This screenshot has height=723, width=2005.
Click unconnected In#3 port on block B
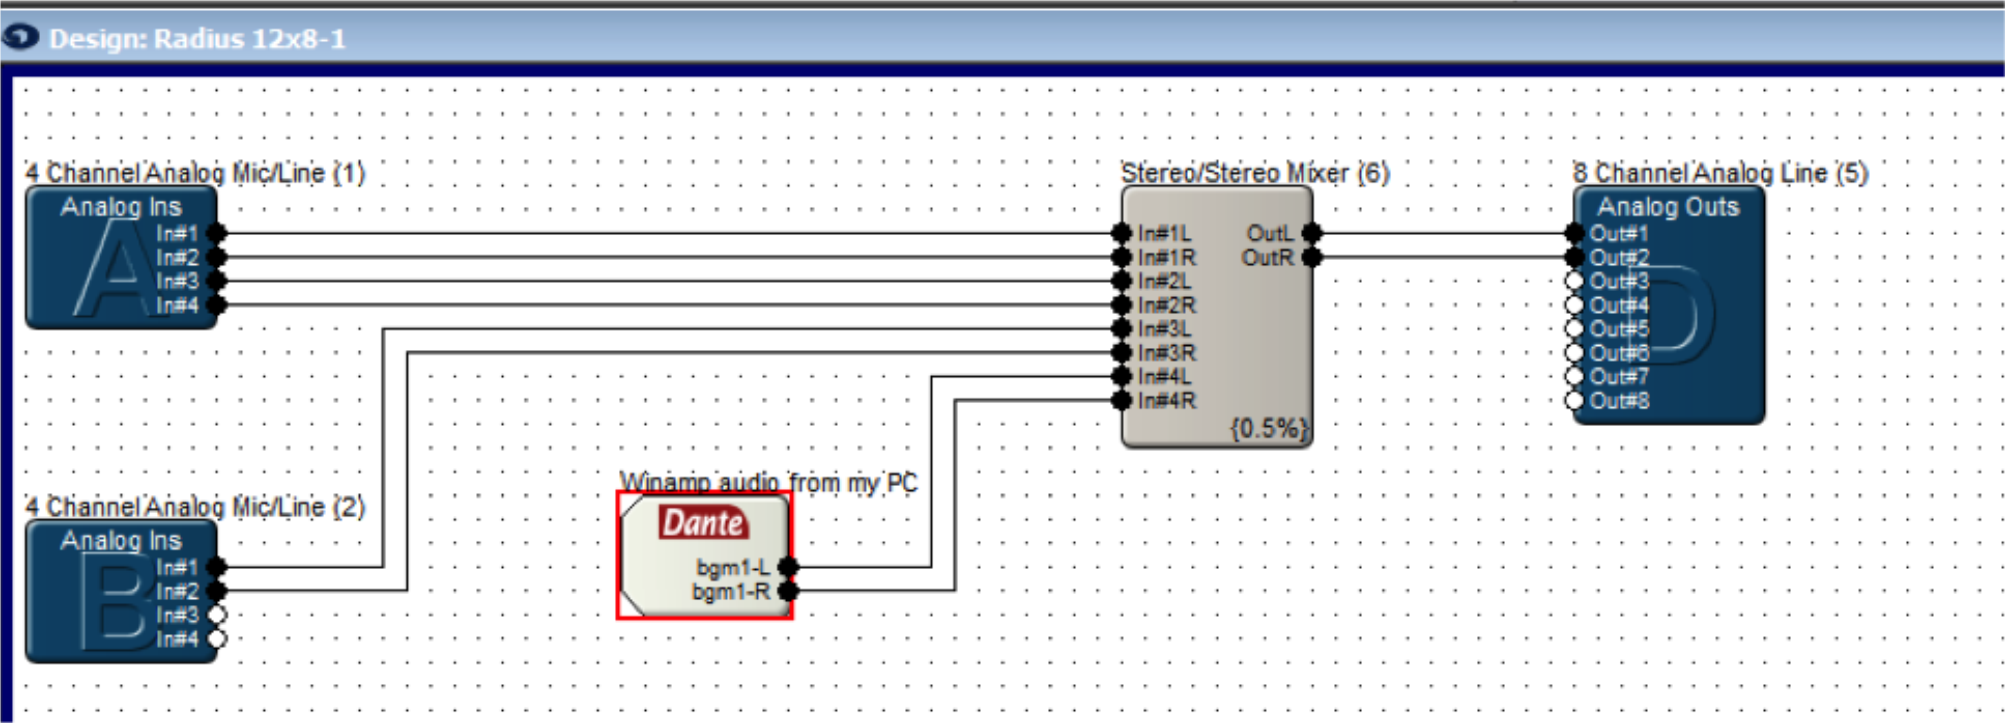pos(217,615)
